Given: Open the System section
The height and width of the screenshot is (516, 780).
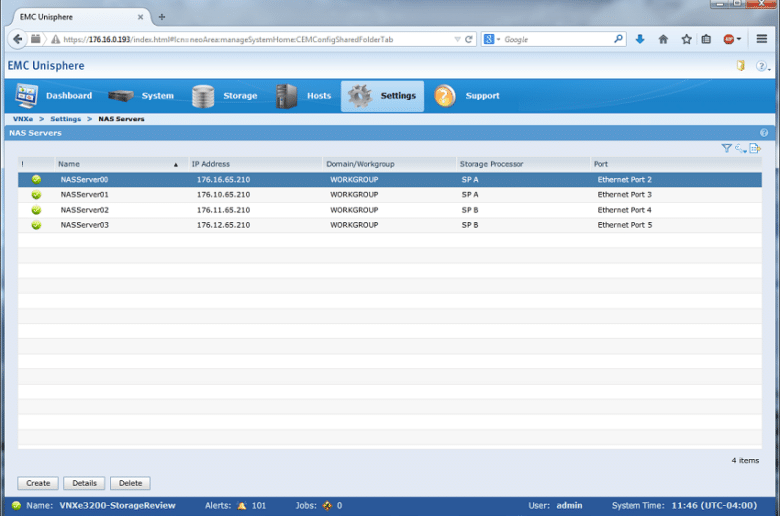Looking at the screenshot, I should 141,96.
